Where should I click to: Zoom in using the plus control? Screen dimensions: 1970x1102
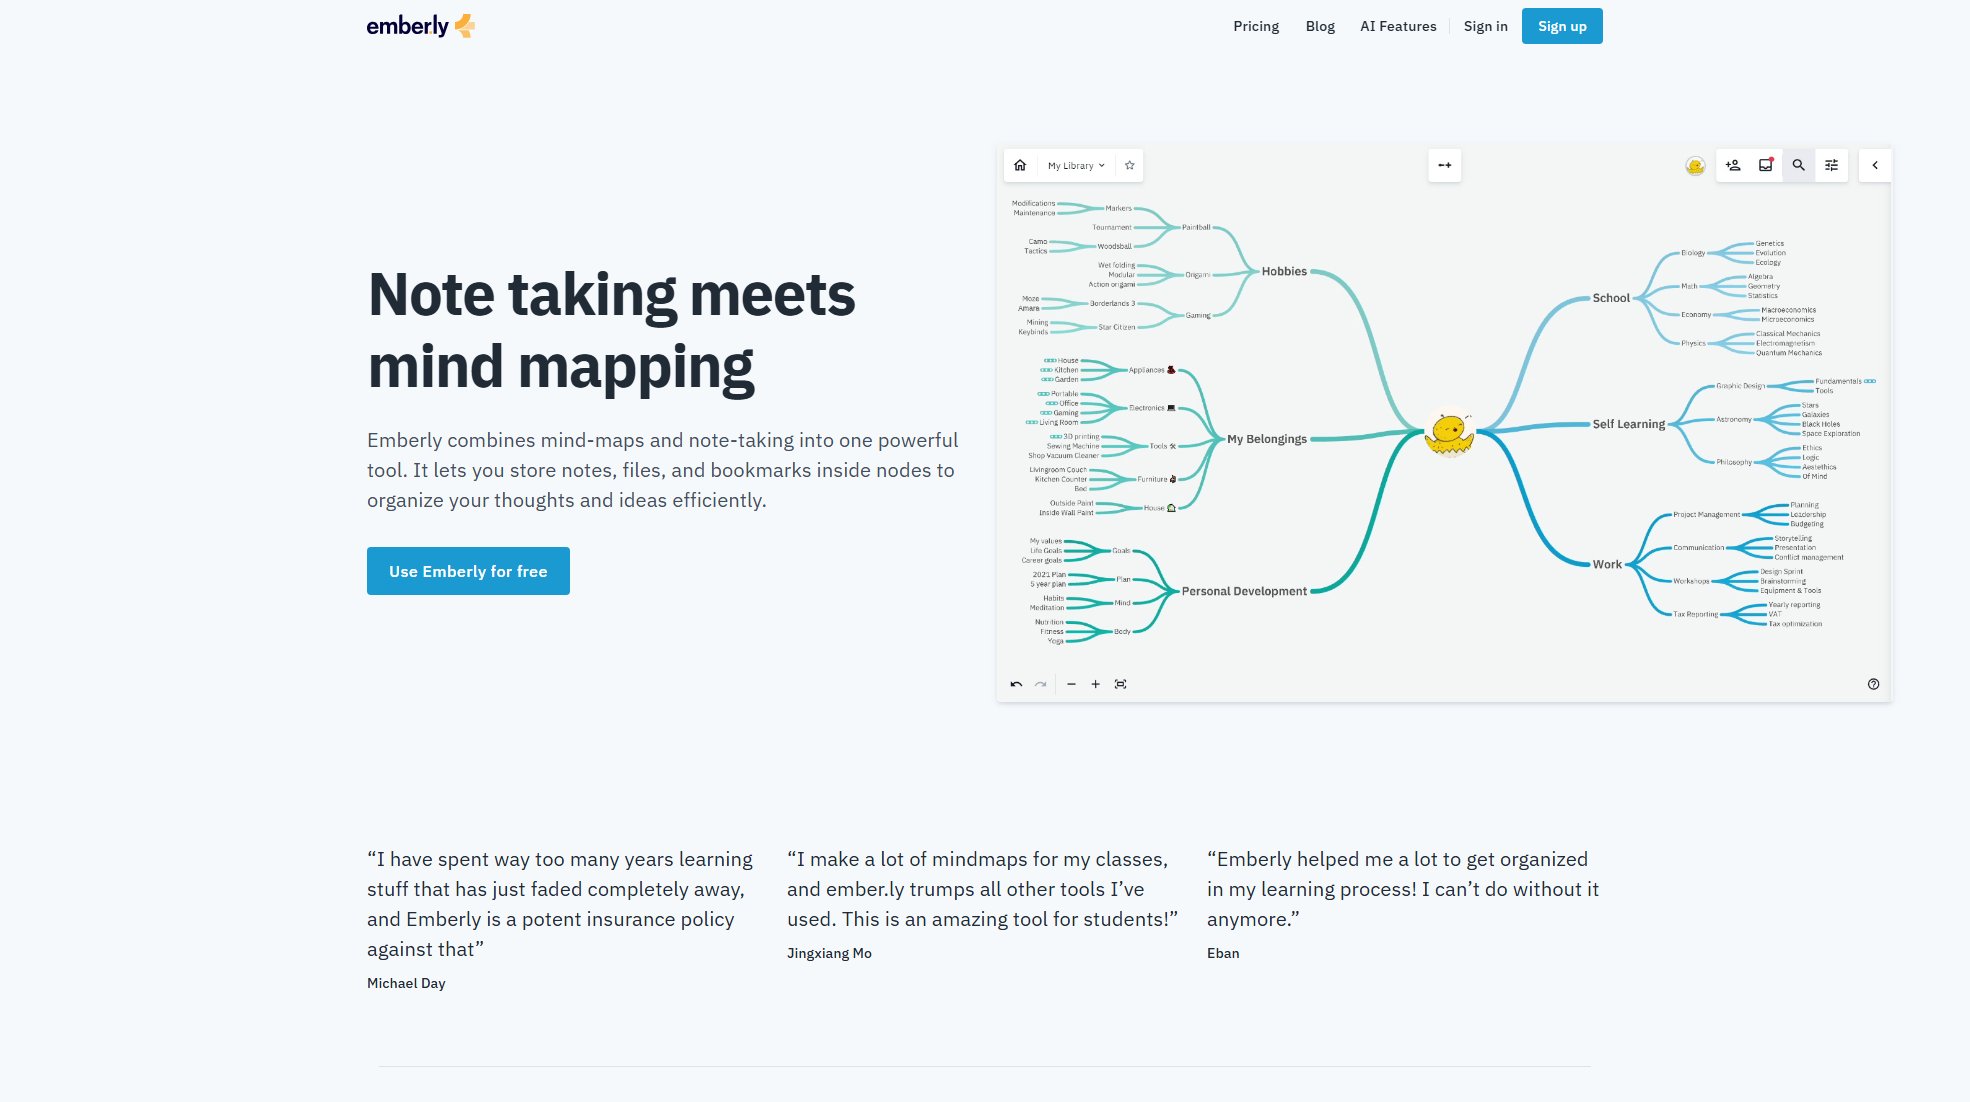point(1095,684)
